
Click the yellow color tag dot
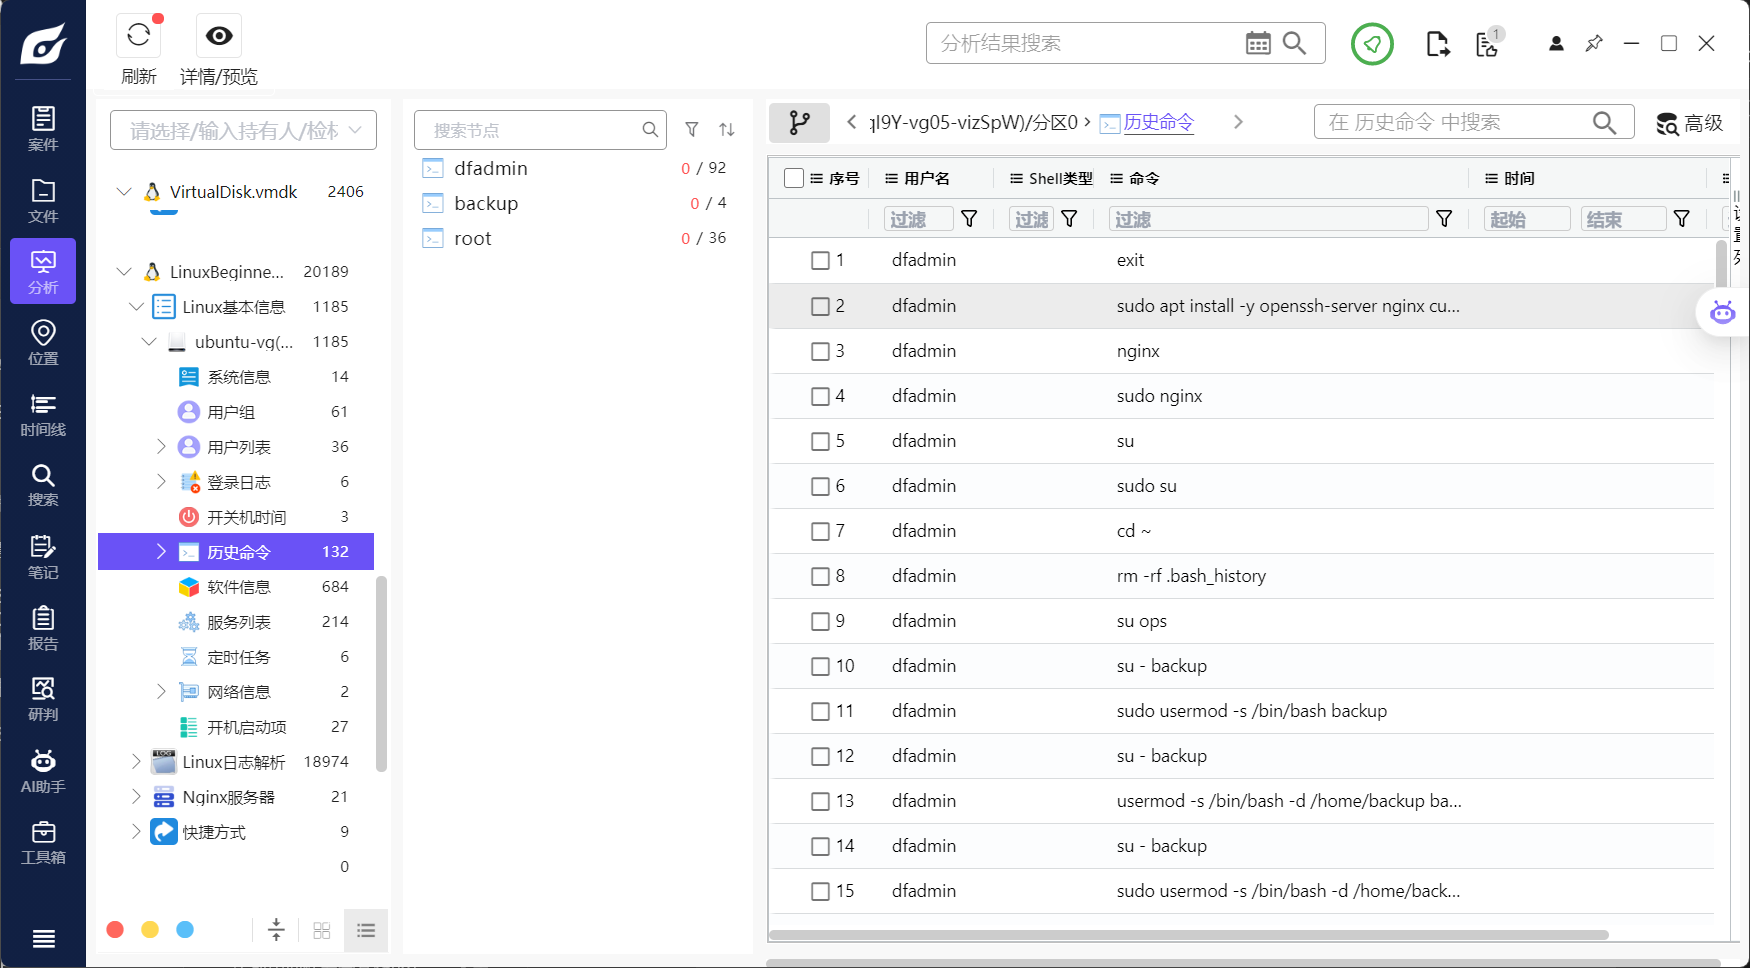click(150, 930)
